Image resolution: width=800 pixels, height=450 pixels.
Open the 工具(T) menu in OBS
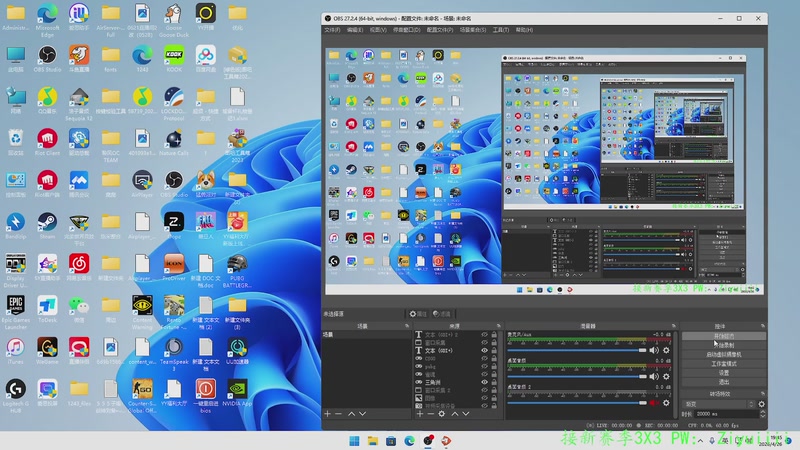(x=501, y=30)
